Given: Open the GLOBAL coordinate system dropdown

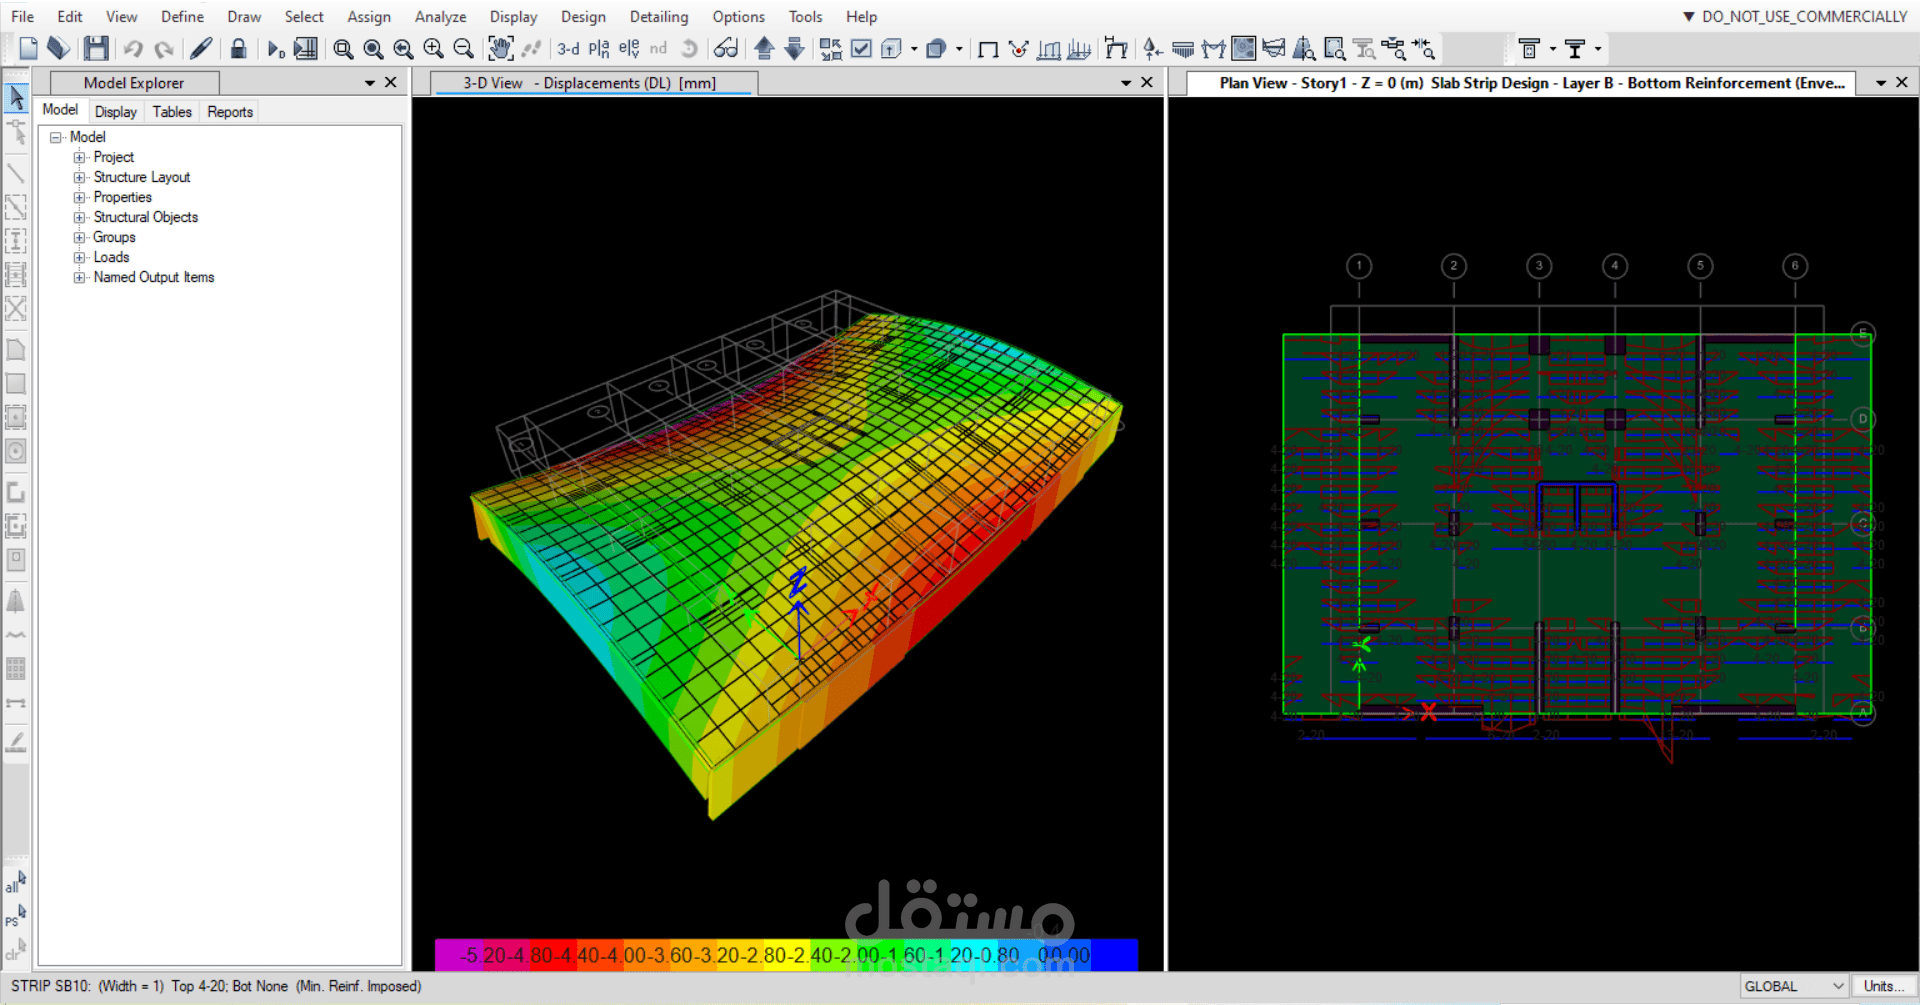Looking at the screenshot, I should [1794, 986].
